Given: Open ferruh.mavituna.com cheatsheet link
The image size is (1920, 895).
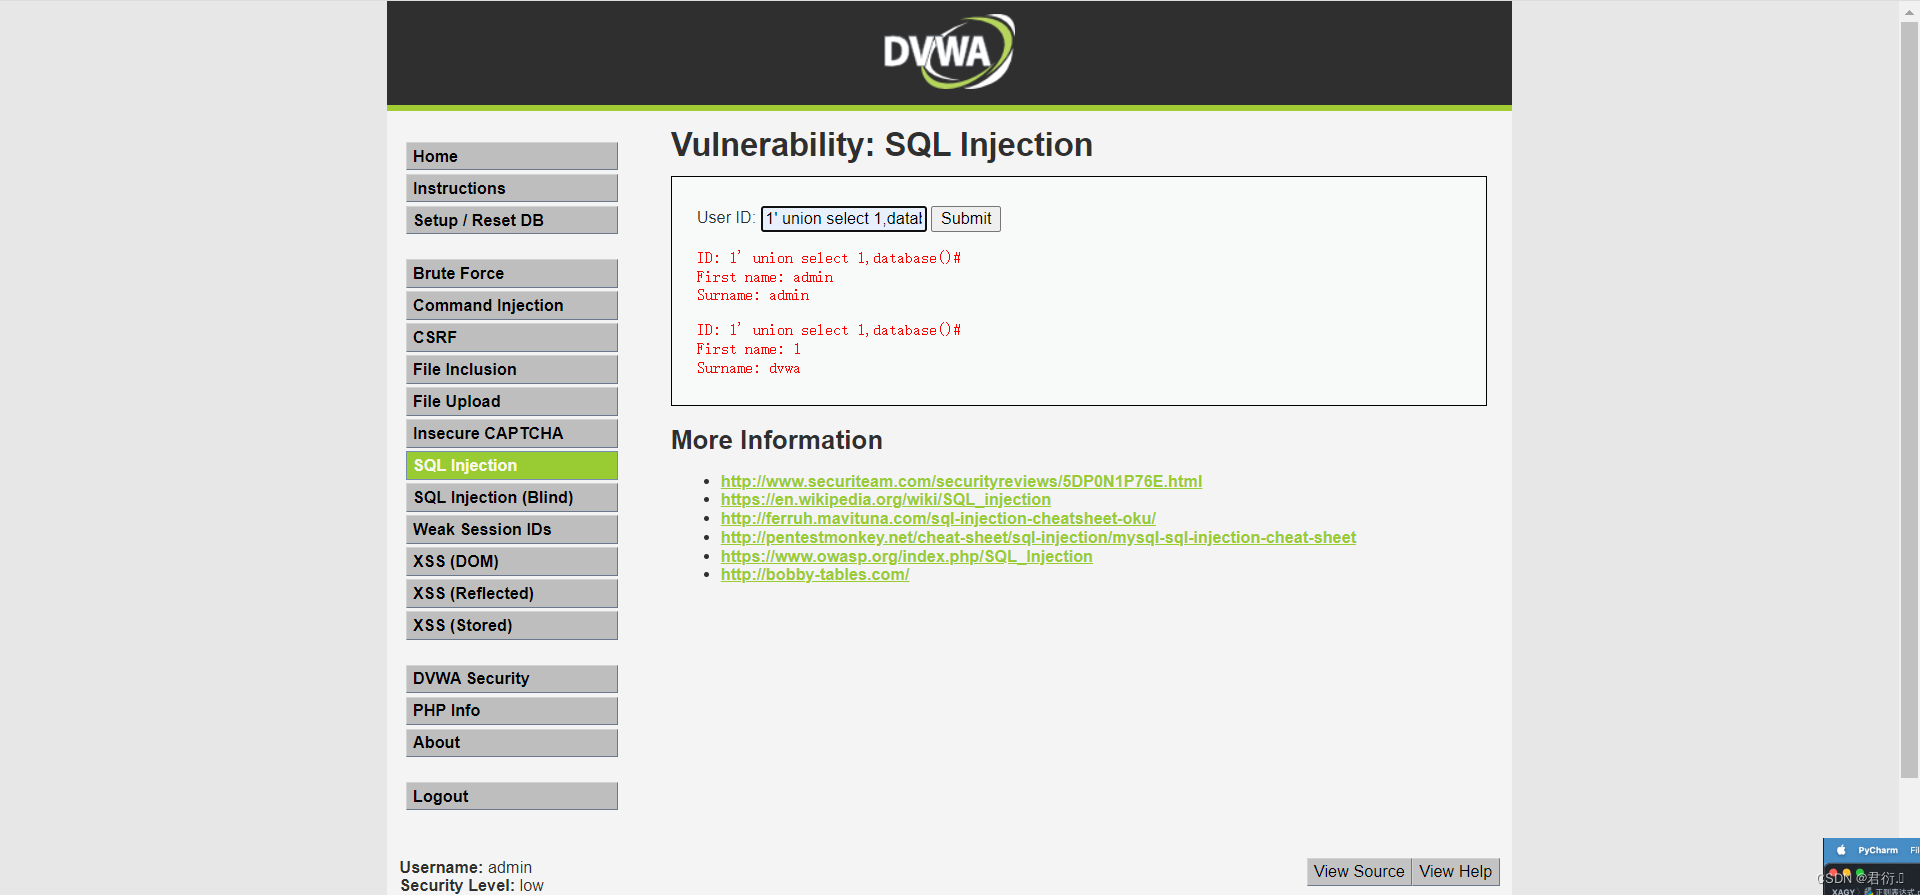Looking at the screenshot, I should (x=938, y=518).
